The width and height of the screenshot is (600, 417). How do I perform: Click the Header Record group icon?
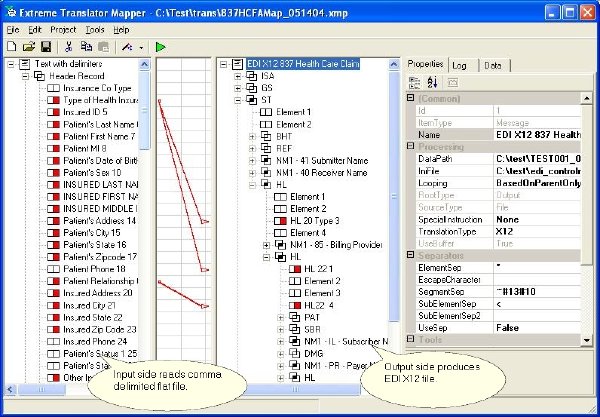click(39, 76)
